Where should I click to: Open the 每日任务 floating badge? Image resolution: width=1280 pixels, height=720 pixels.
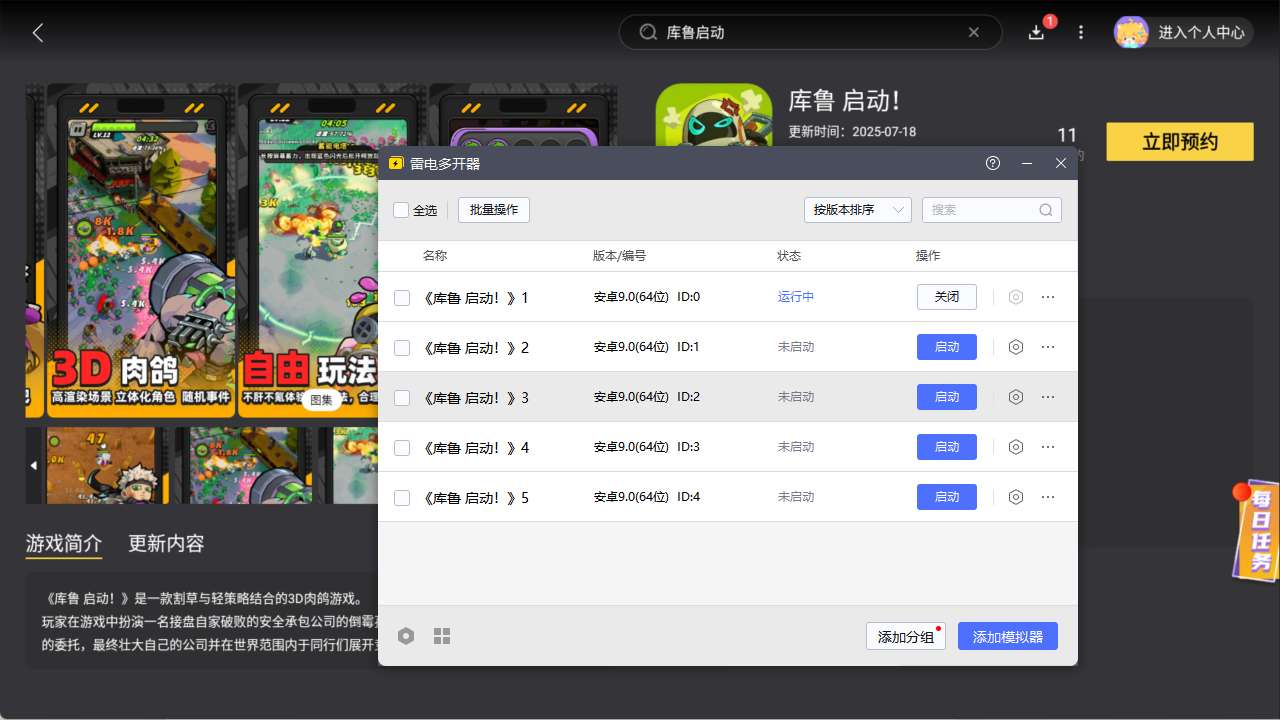coord(1256,530)
